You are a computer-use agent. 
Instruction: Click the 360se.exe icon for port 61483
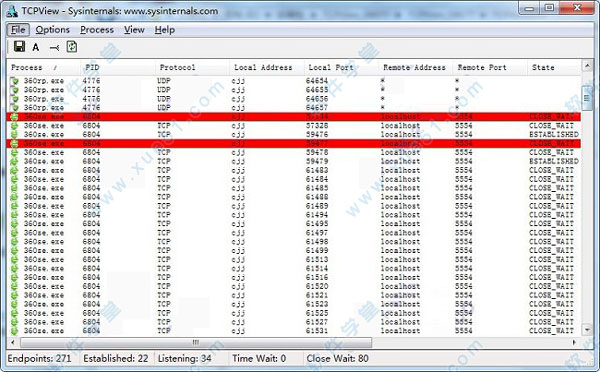click(x=15, y=170)
